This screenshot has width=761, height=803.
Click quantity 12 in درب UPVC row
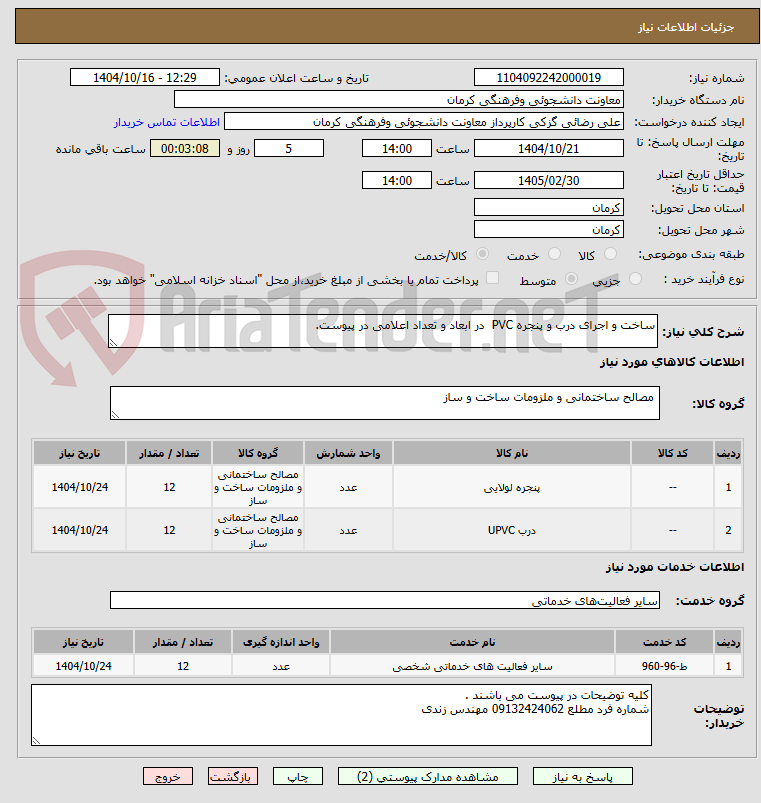click(169, 530)
